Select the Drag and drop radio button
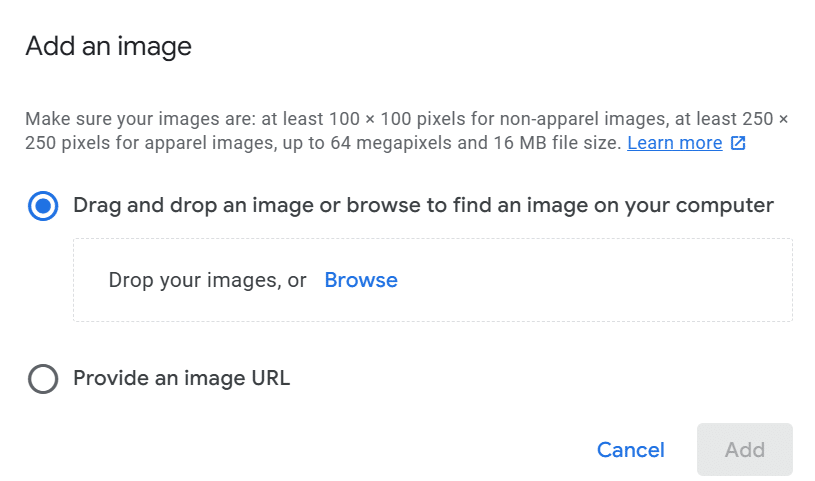 click(x=43, y=206)
